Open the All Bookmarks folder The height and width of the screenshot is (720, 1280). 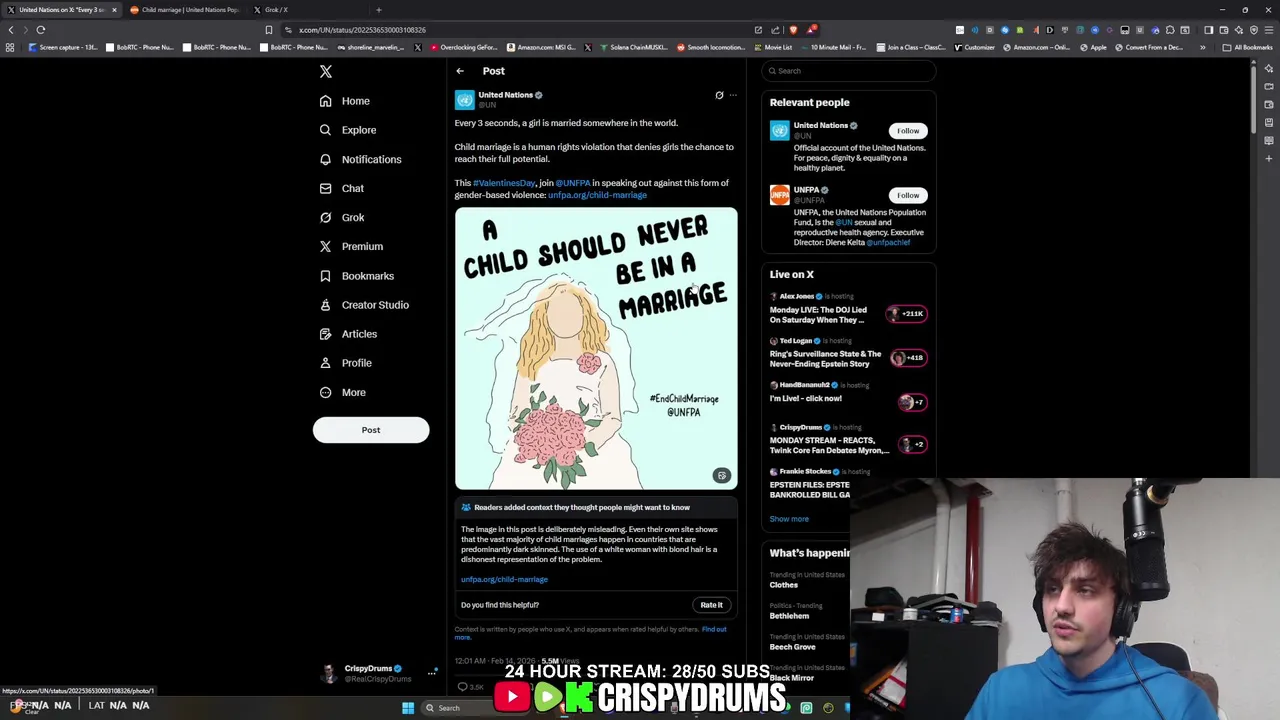1248,47
